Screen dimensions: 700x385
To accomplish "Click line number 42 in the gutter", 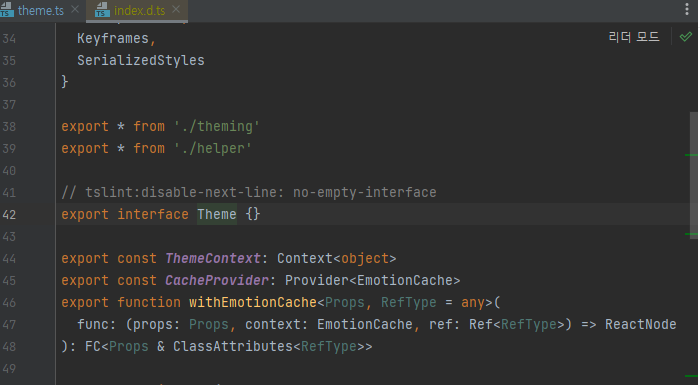I will point(9,215).
